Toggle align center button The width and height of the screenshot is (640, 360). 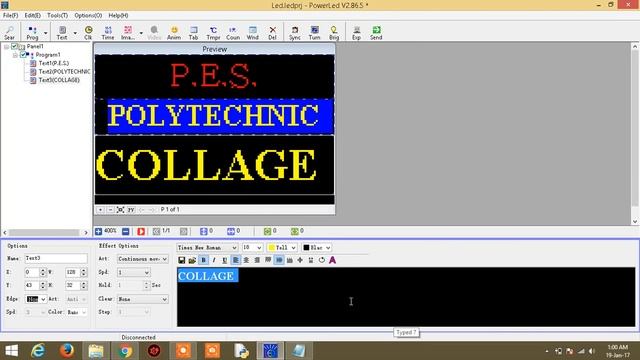[246, 260]
